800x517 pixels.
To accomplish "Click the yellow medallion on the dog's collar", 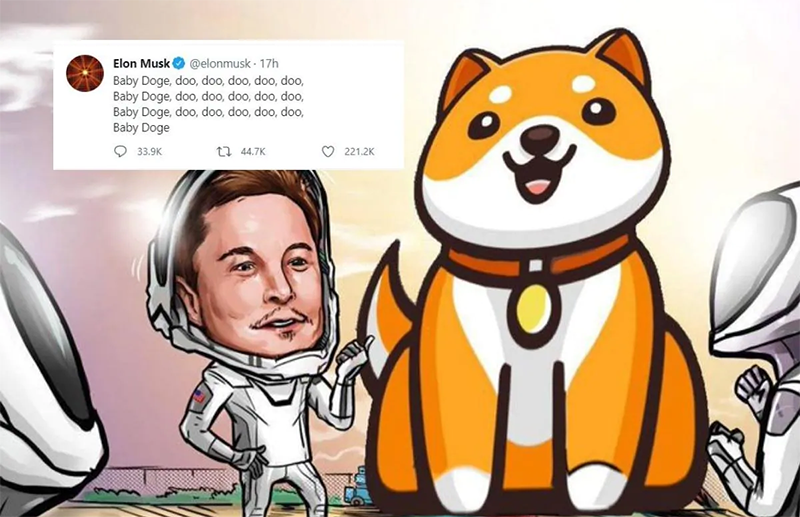I will pyautogui.click(x=533, y=308).
